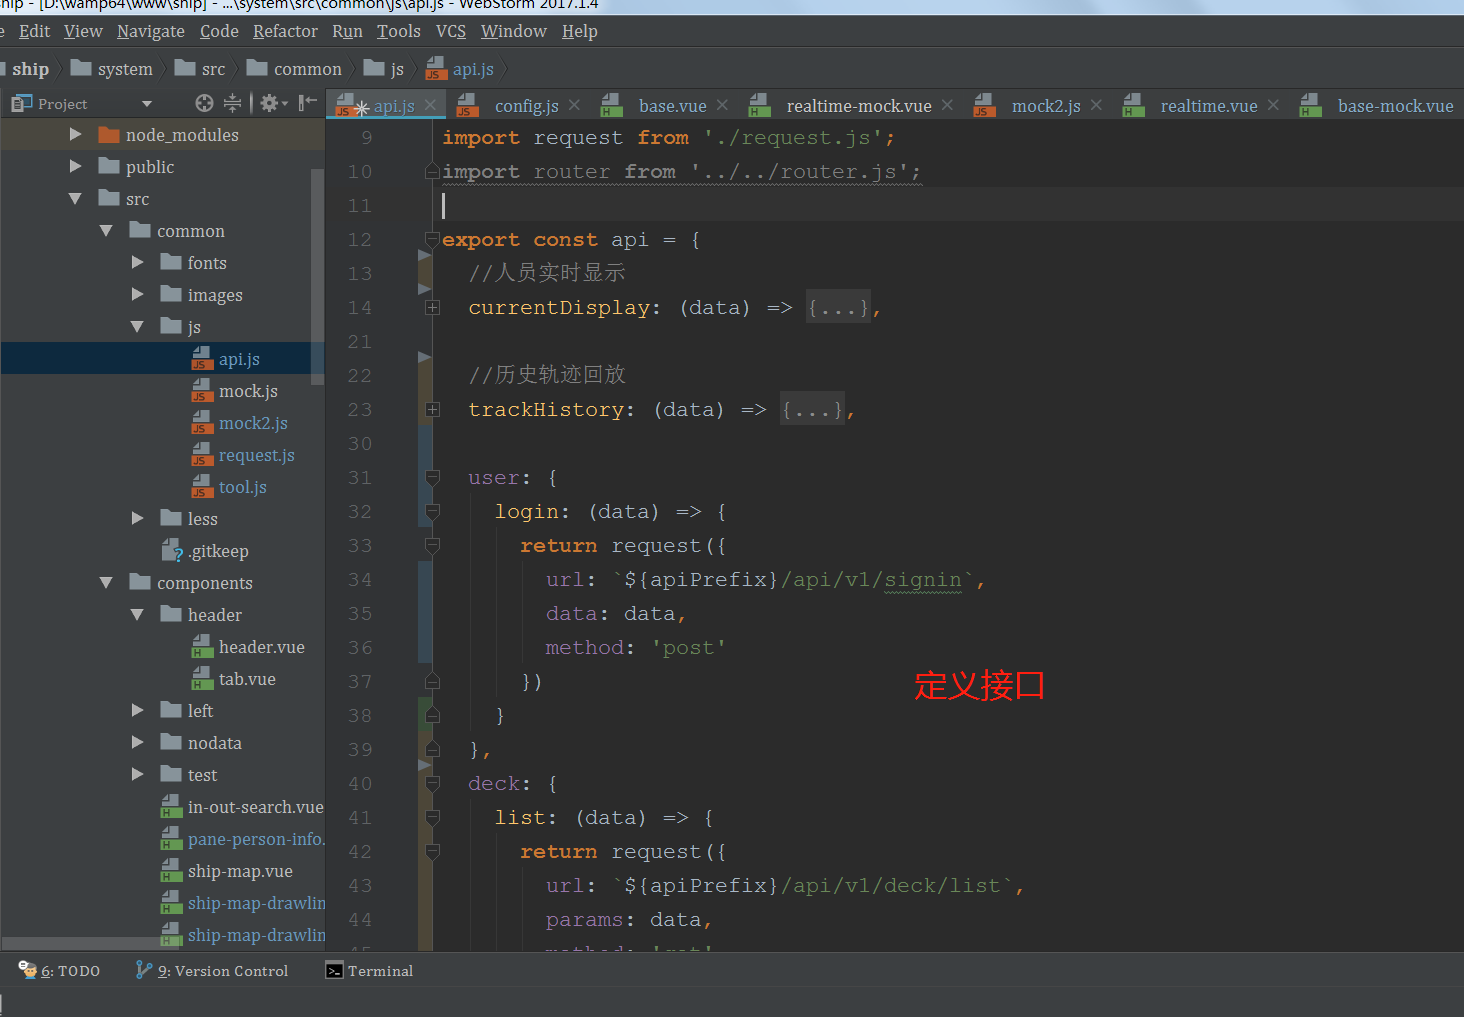The width and height of the screenshot is (1464, 1017).
Task: Open the Terminal tool window
Action: tap(369, 971)
